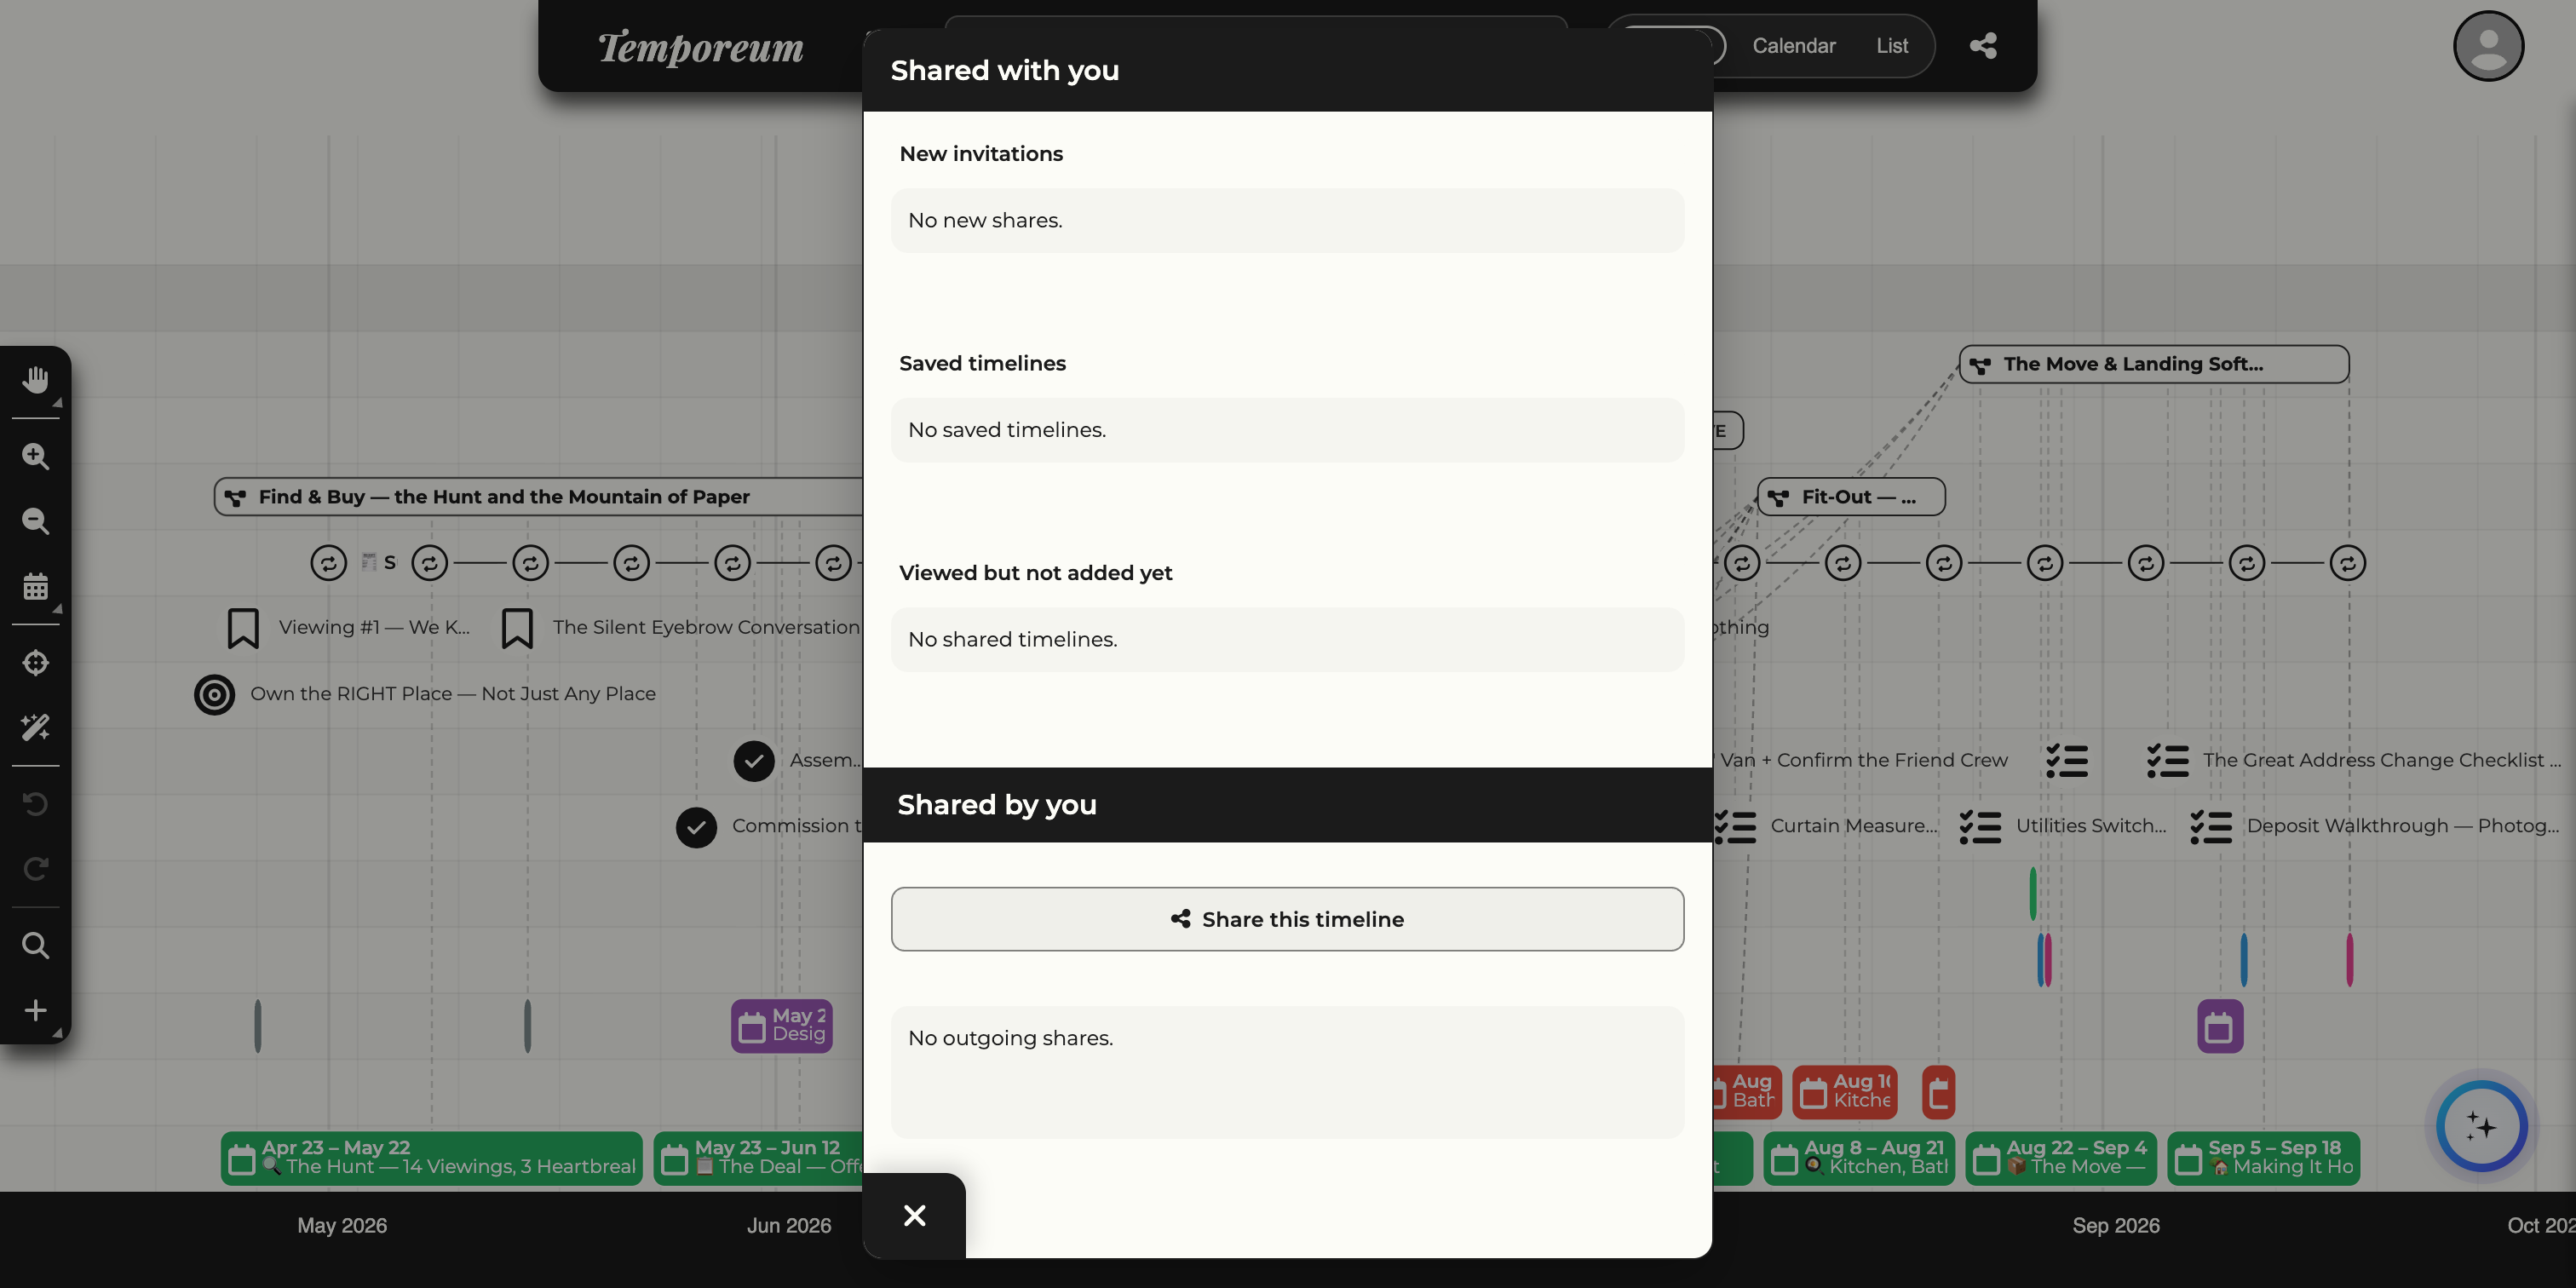Open Curtain Measure... checklist item
This screenshot has height=1288, width=2576.
(x=1826, y=826)
